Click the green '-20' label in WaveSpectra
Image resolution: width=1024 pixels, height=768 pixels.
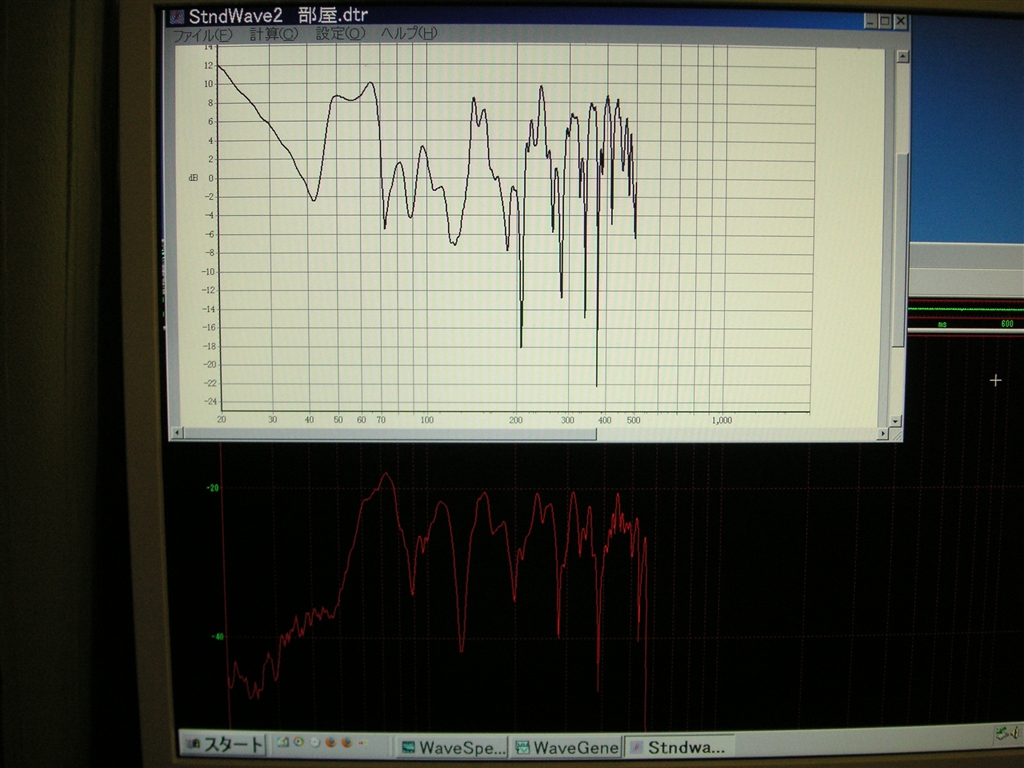[212, 488]
